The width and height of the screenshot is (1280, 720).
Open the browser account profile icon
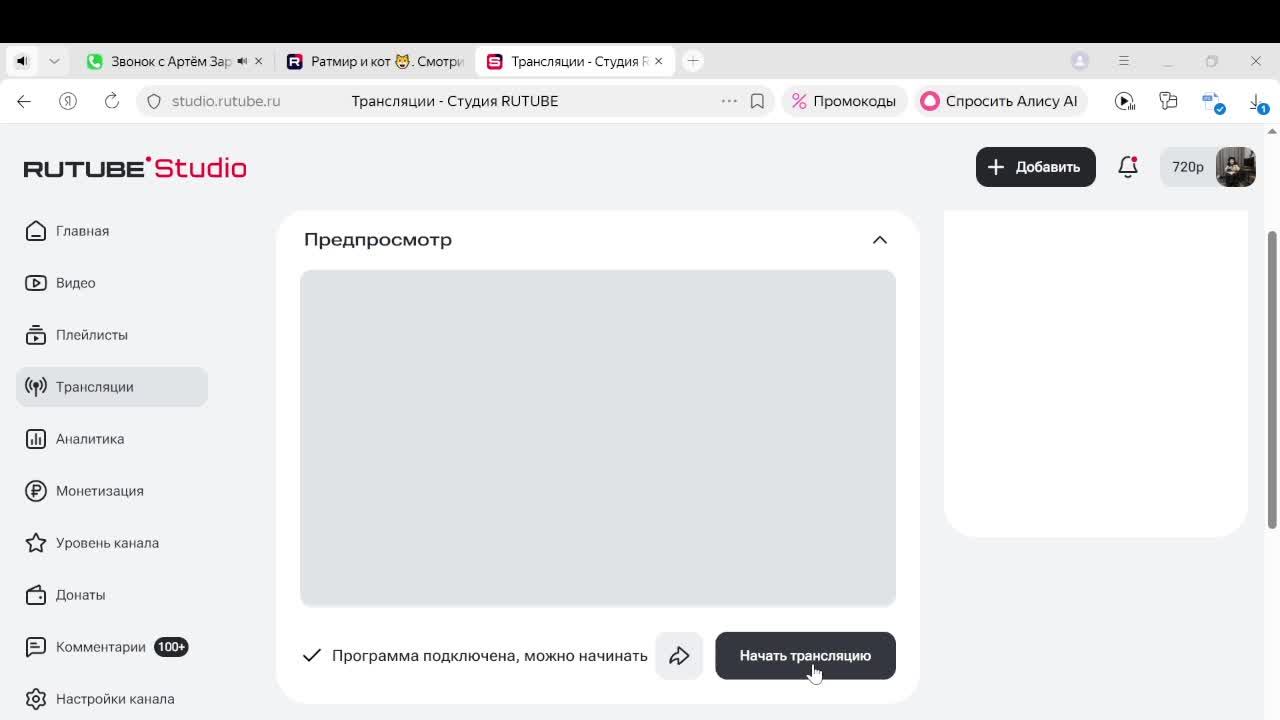point(1080,61)
